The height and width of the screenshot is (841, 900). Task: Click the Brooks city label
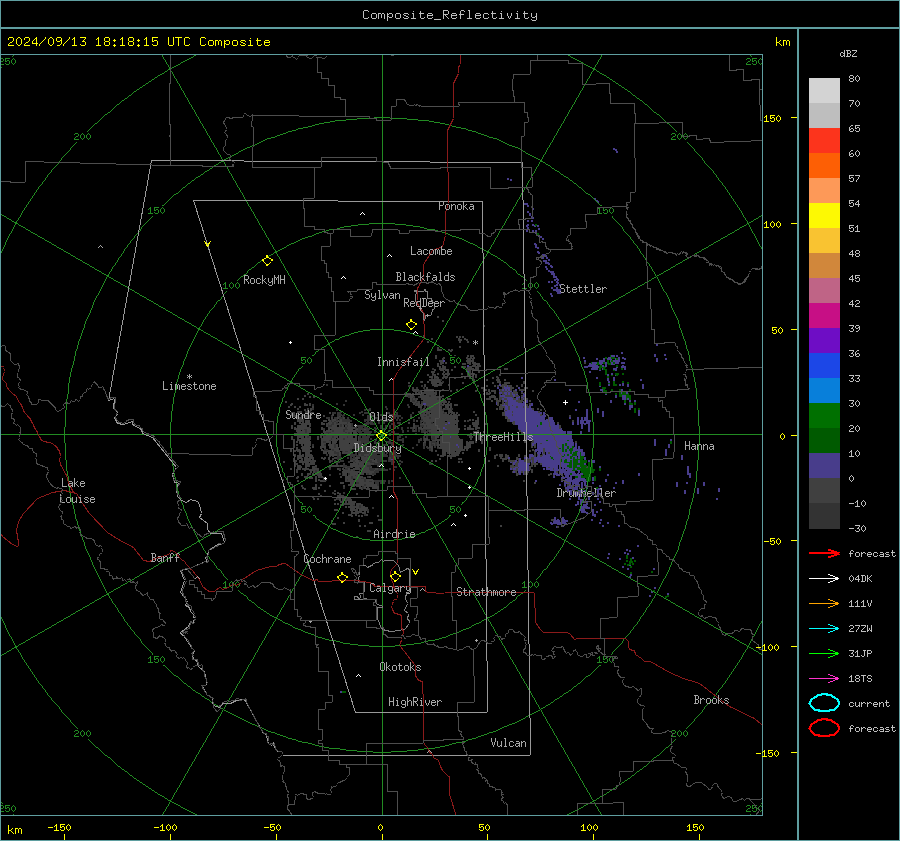(711, 700)
